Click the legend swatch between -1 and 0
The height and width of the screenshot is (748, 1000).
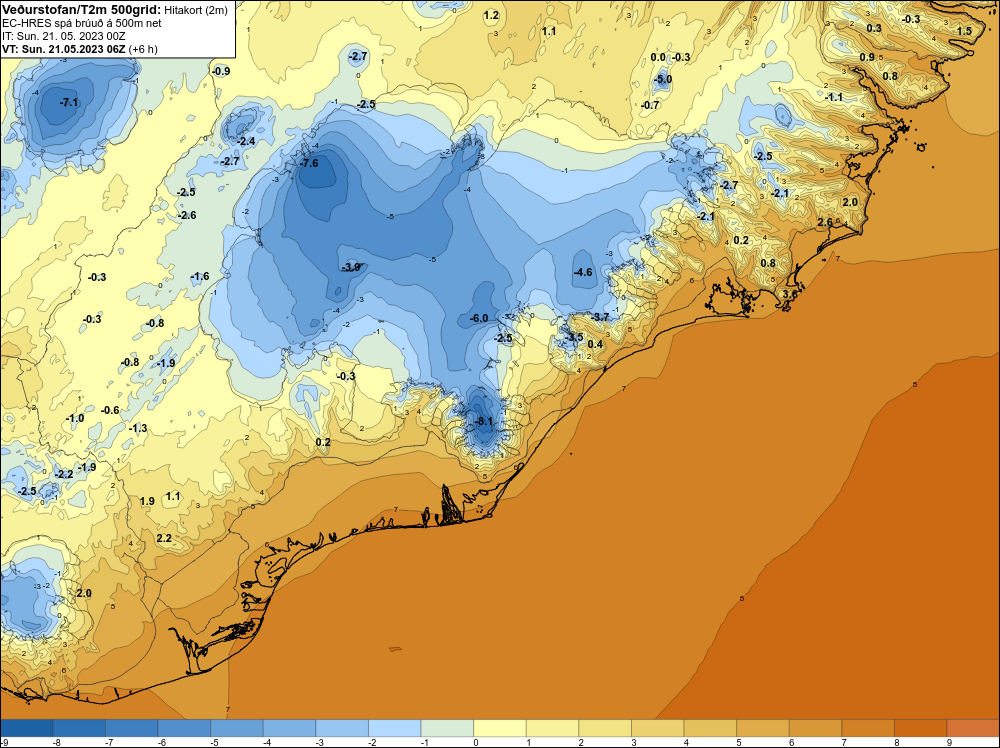point(447,728)
